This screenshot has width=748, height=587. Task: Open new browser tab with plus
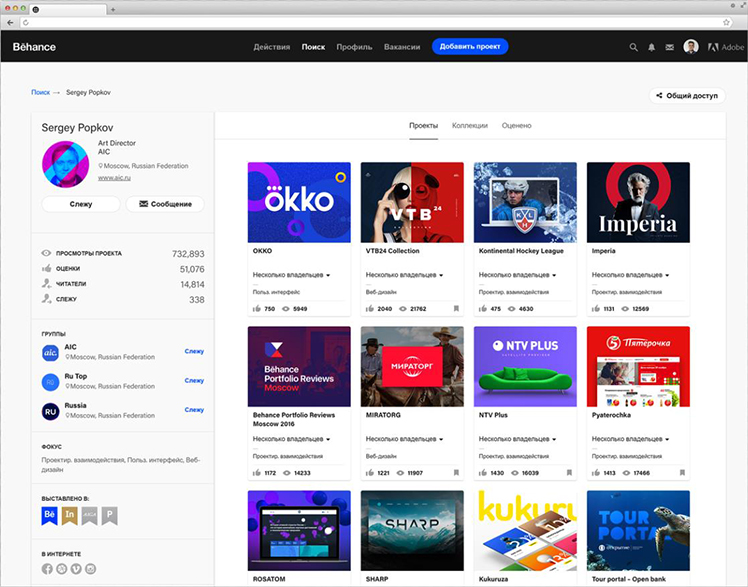(113, 9)
